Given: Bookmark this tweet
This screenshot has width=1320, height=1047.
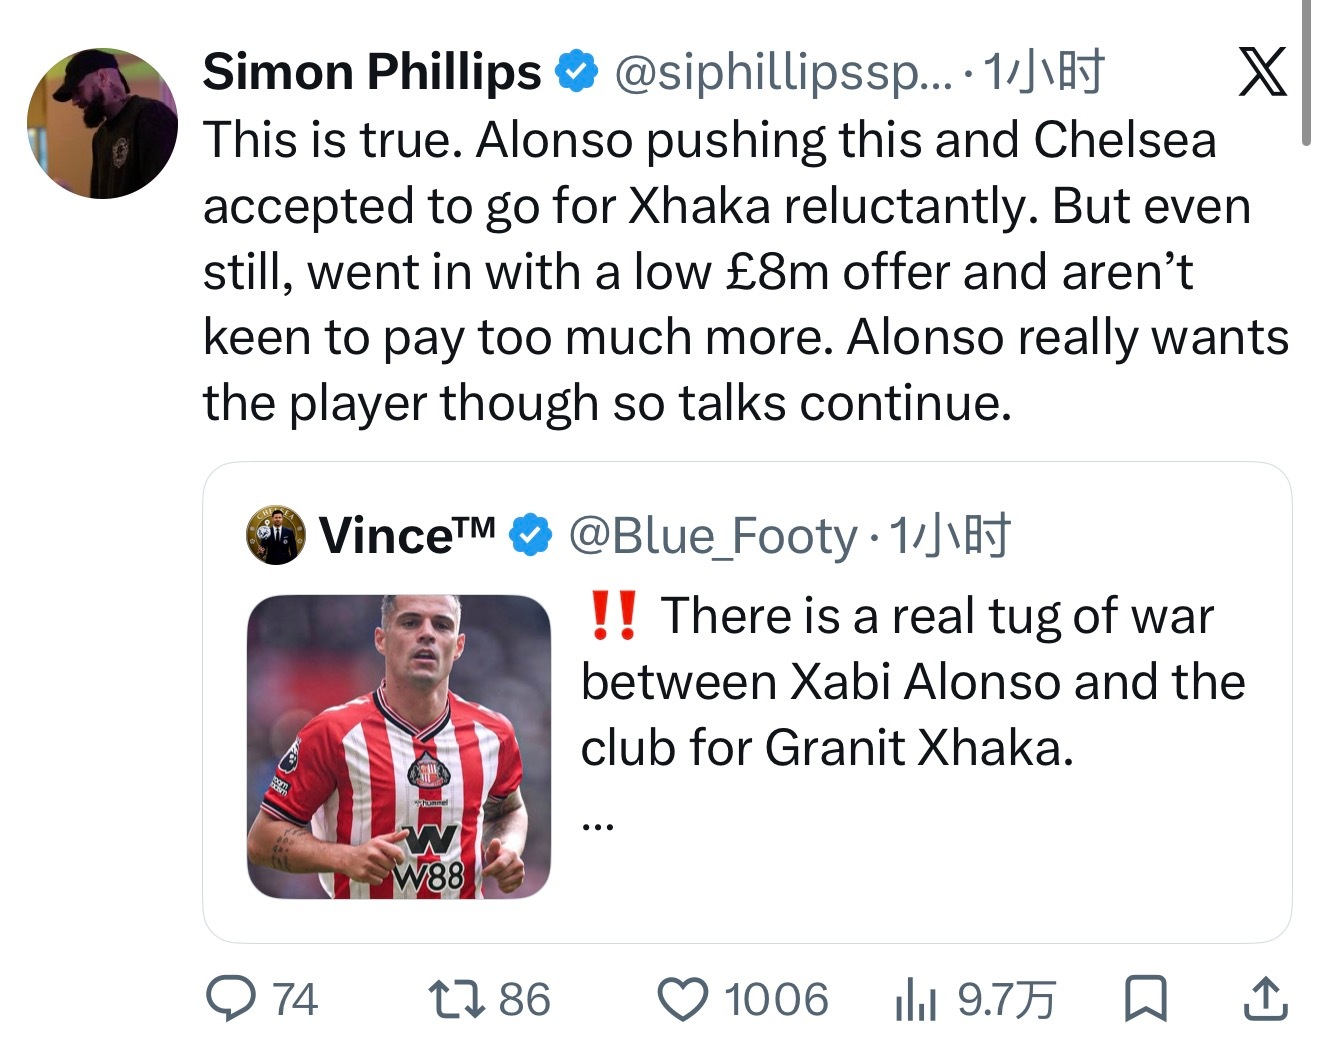Looking at the screenshot, I should coord(1145,999).
